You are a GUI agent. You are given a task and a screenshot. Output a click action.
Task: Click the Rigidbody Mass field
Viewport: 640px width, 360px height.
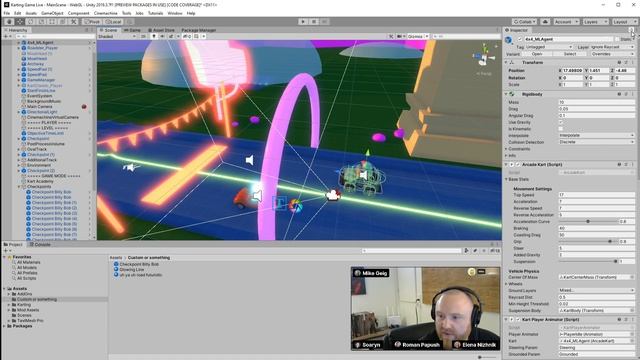pyautogui.click(x=596, y=102)
